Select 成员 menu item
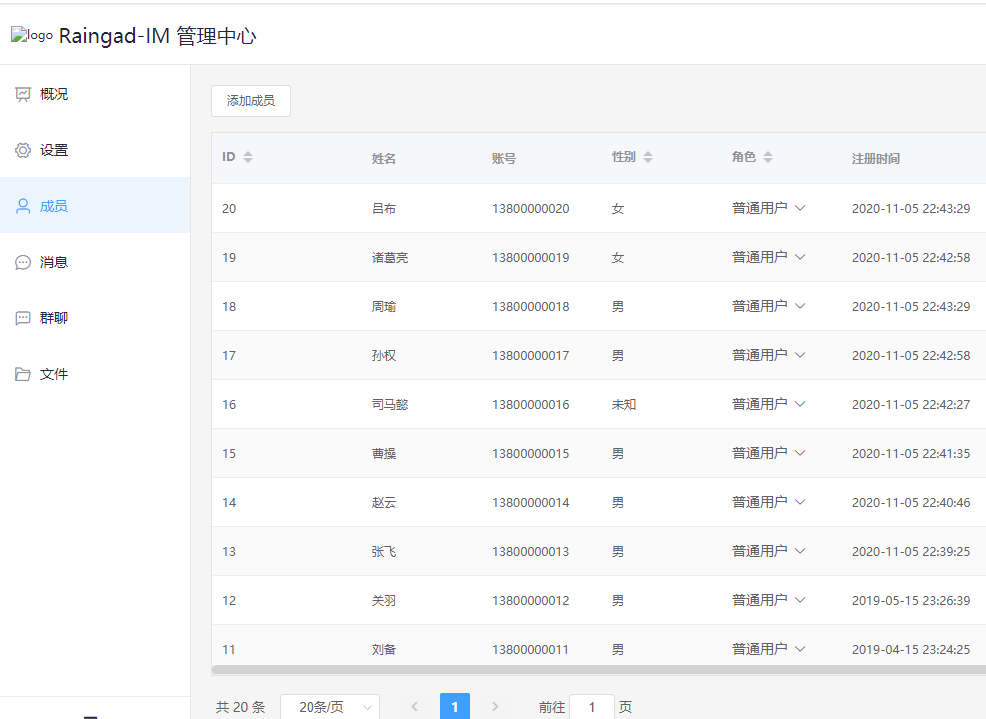986x719 pixels. click(x=95, y=206)
